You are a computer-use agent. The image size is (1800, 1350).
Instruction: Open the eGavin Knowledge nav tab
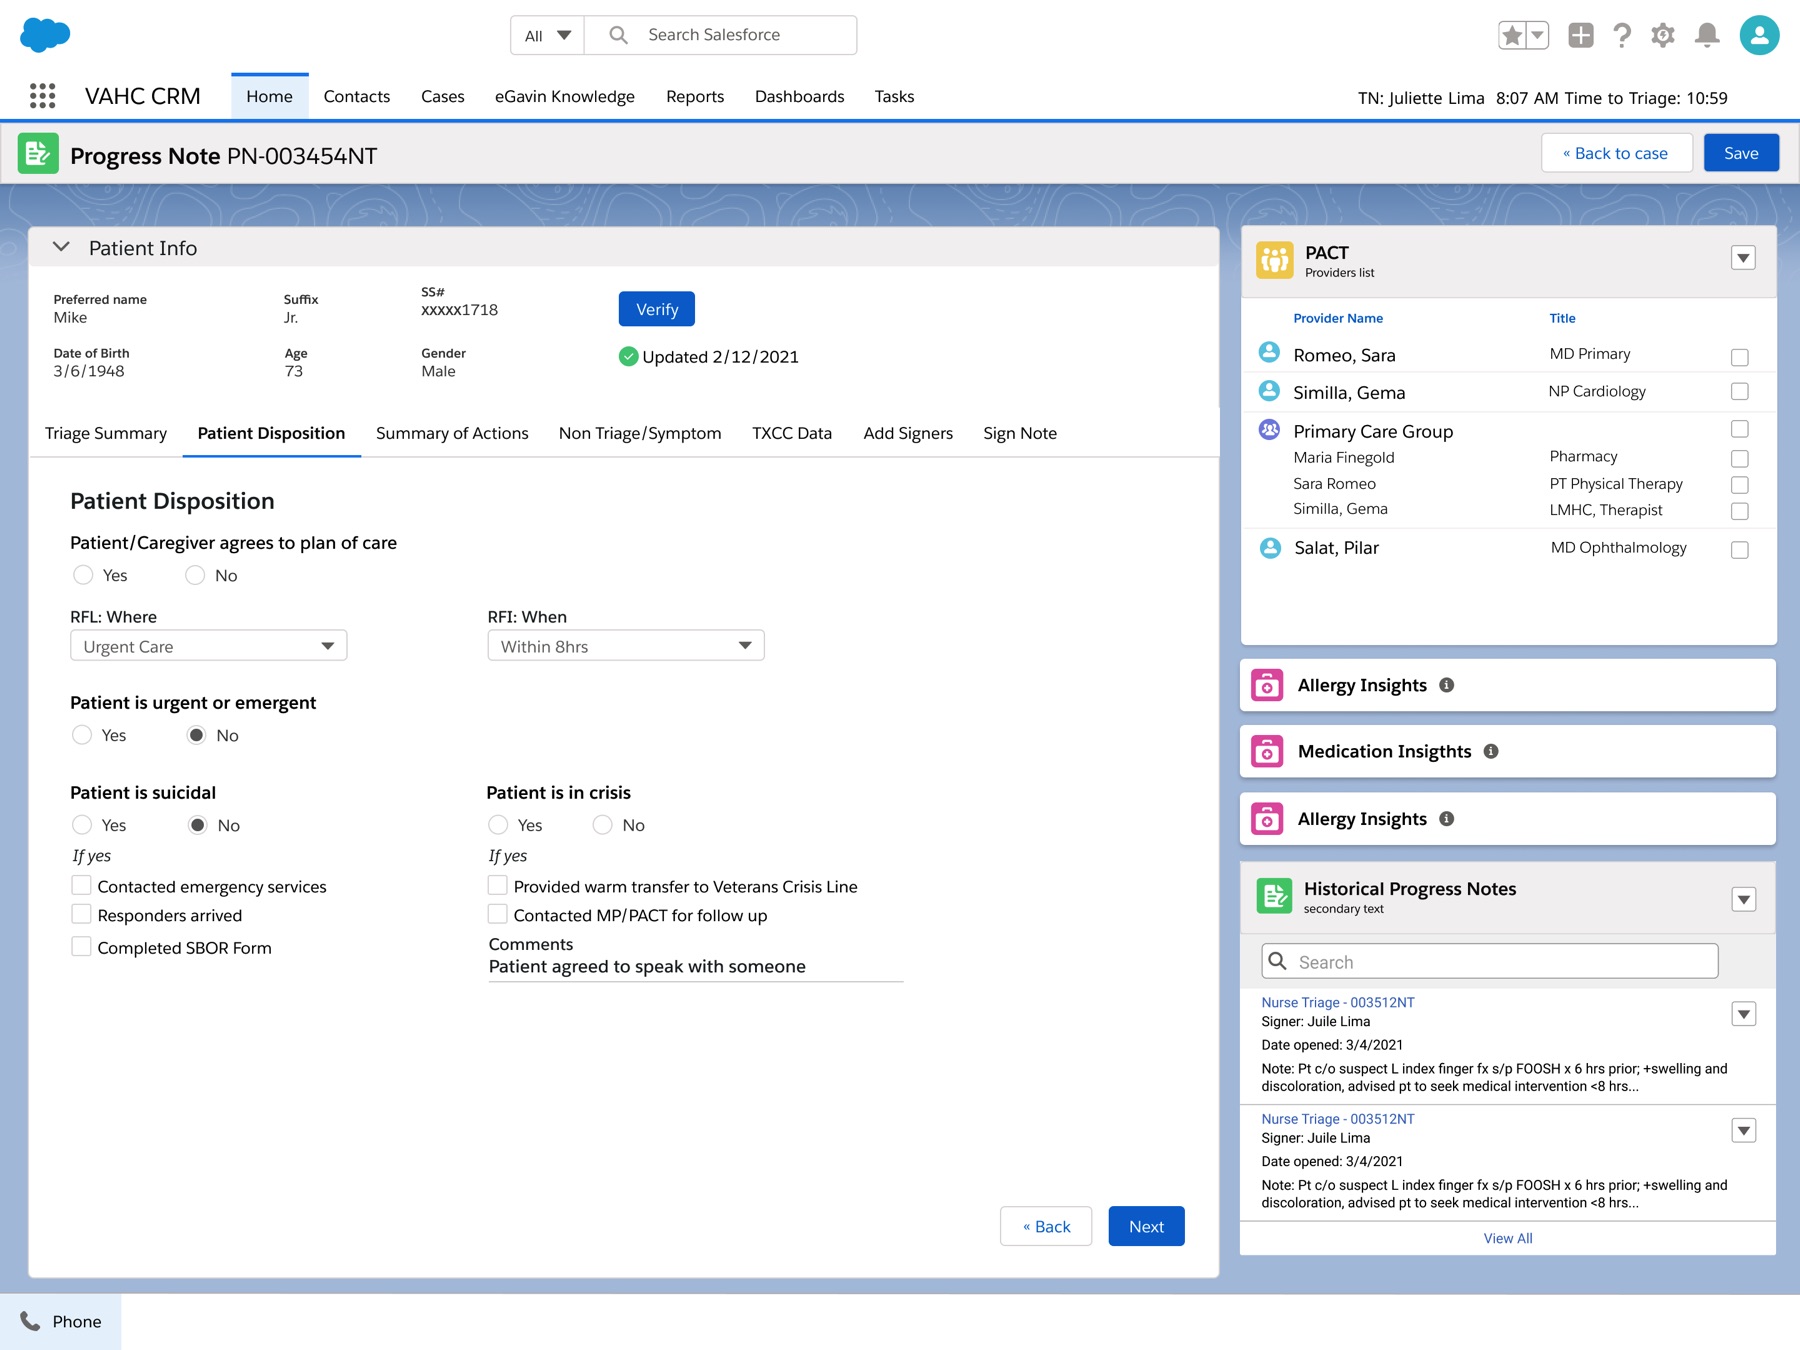tap(565, 96)
